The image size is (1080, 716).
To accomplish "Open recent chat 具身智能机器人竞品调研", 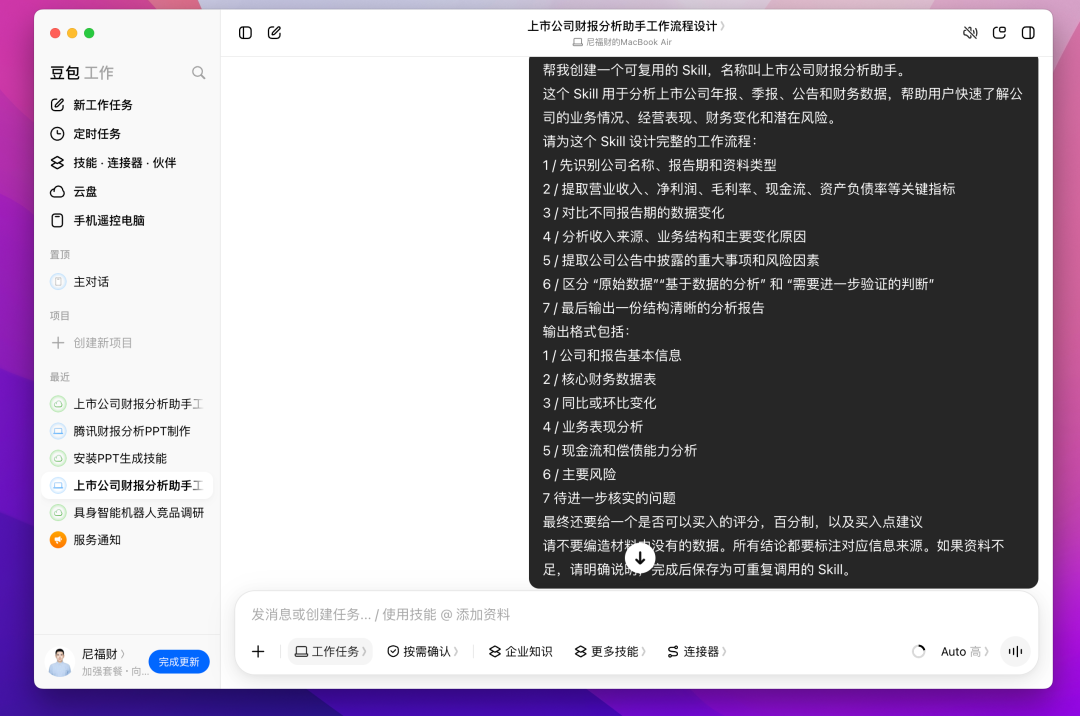I will pos(127,512).
